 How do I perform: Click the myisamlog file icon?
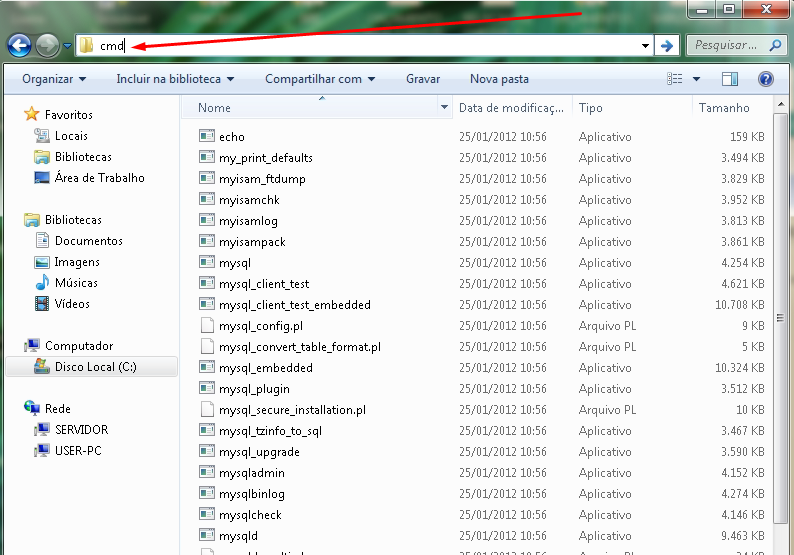[x=207, y=220]
